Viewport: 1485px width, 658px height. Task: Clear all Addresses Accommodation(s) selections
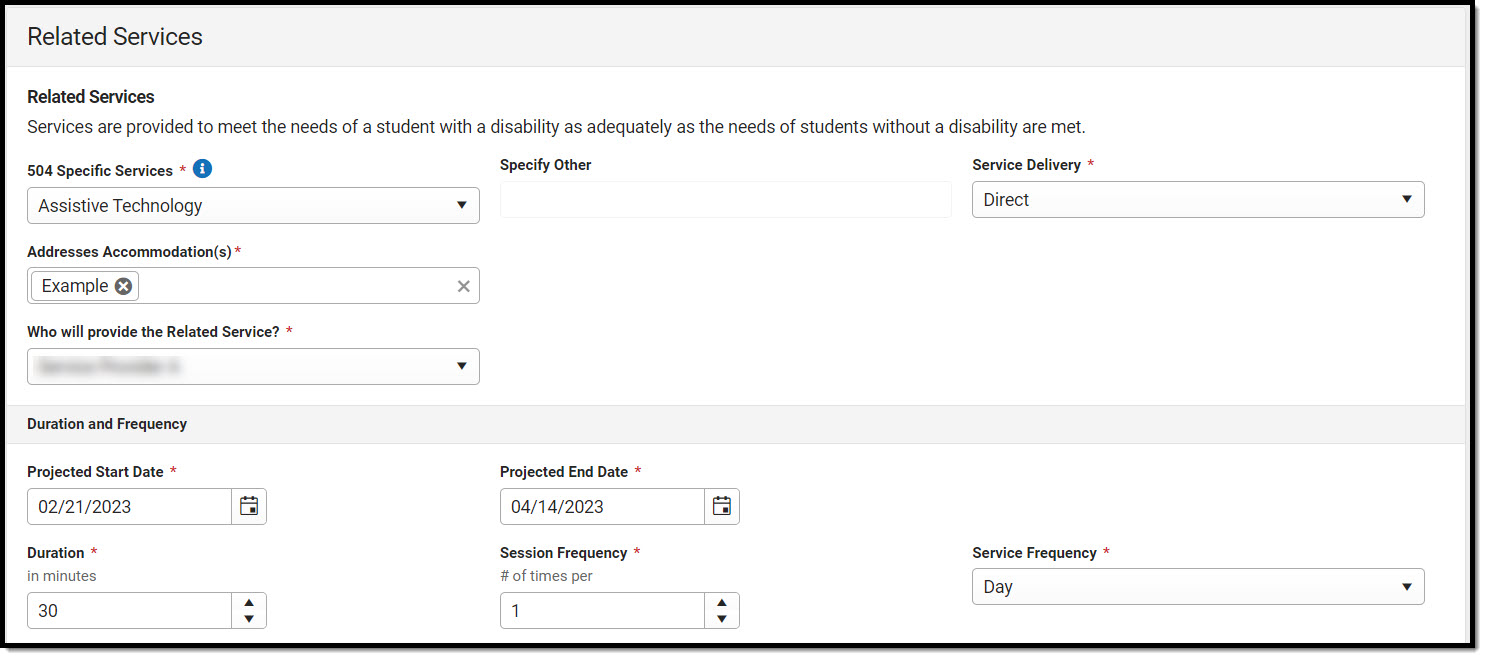pyautogui.click(x=463, y=286)
